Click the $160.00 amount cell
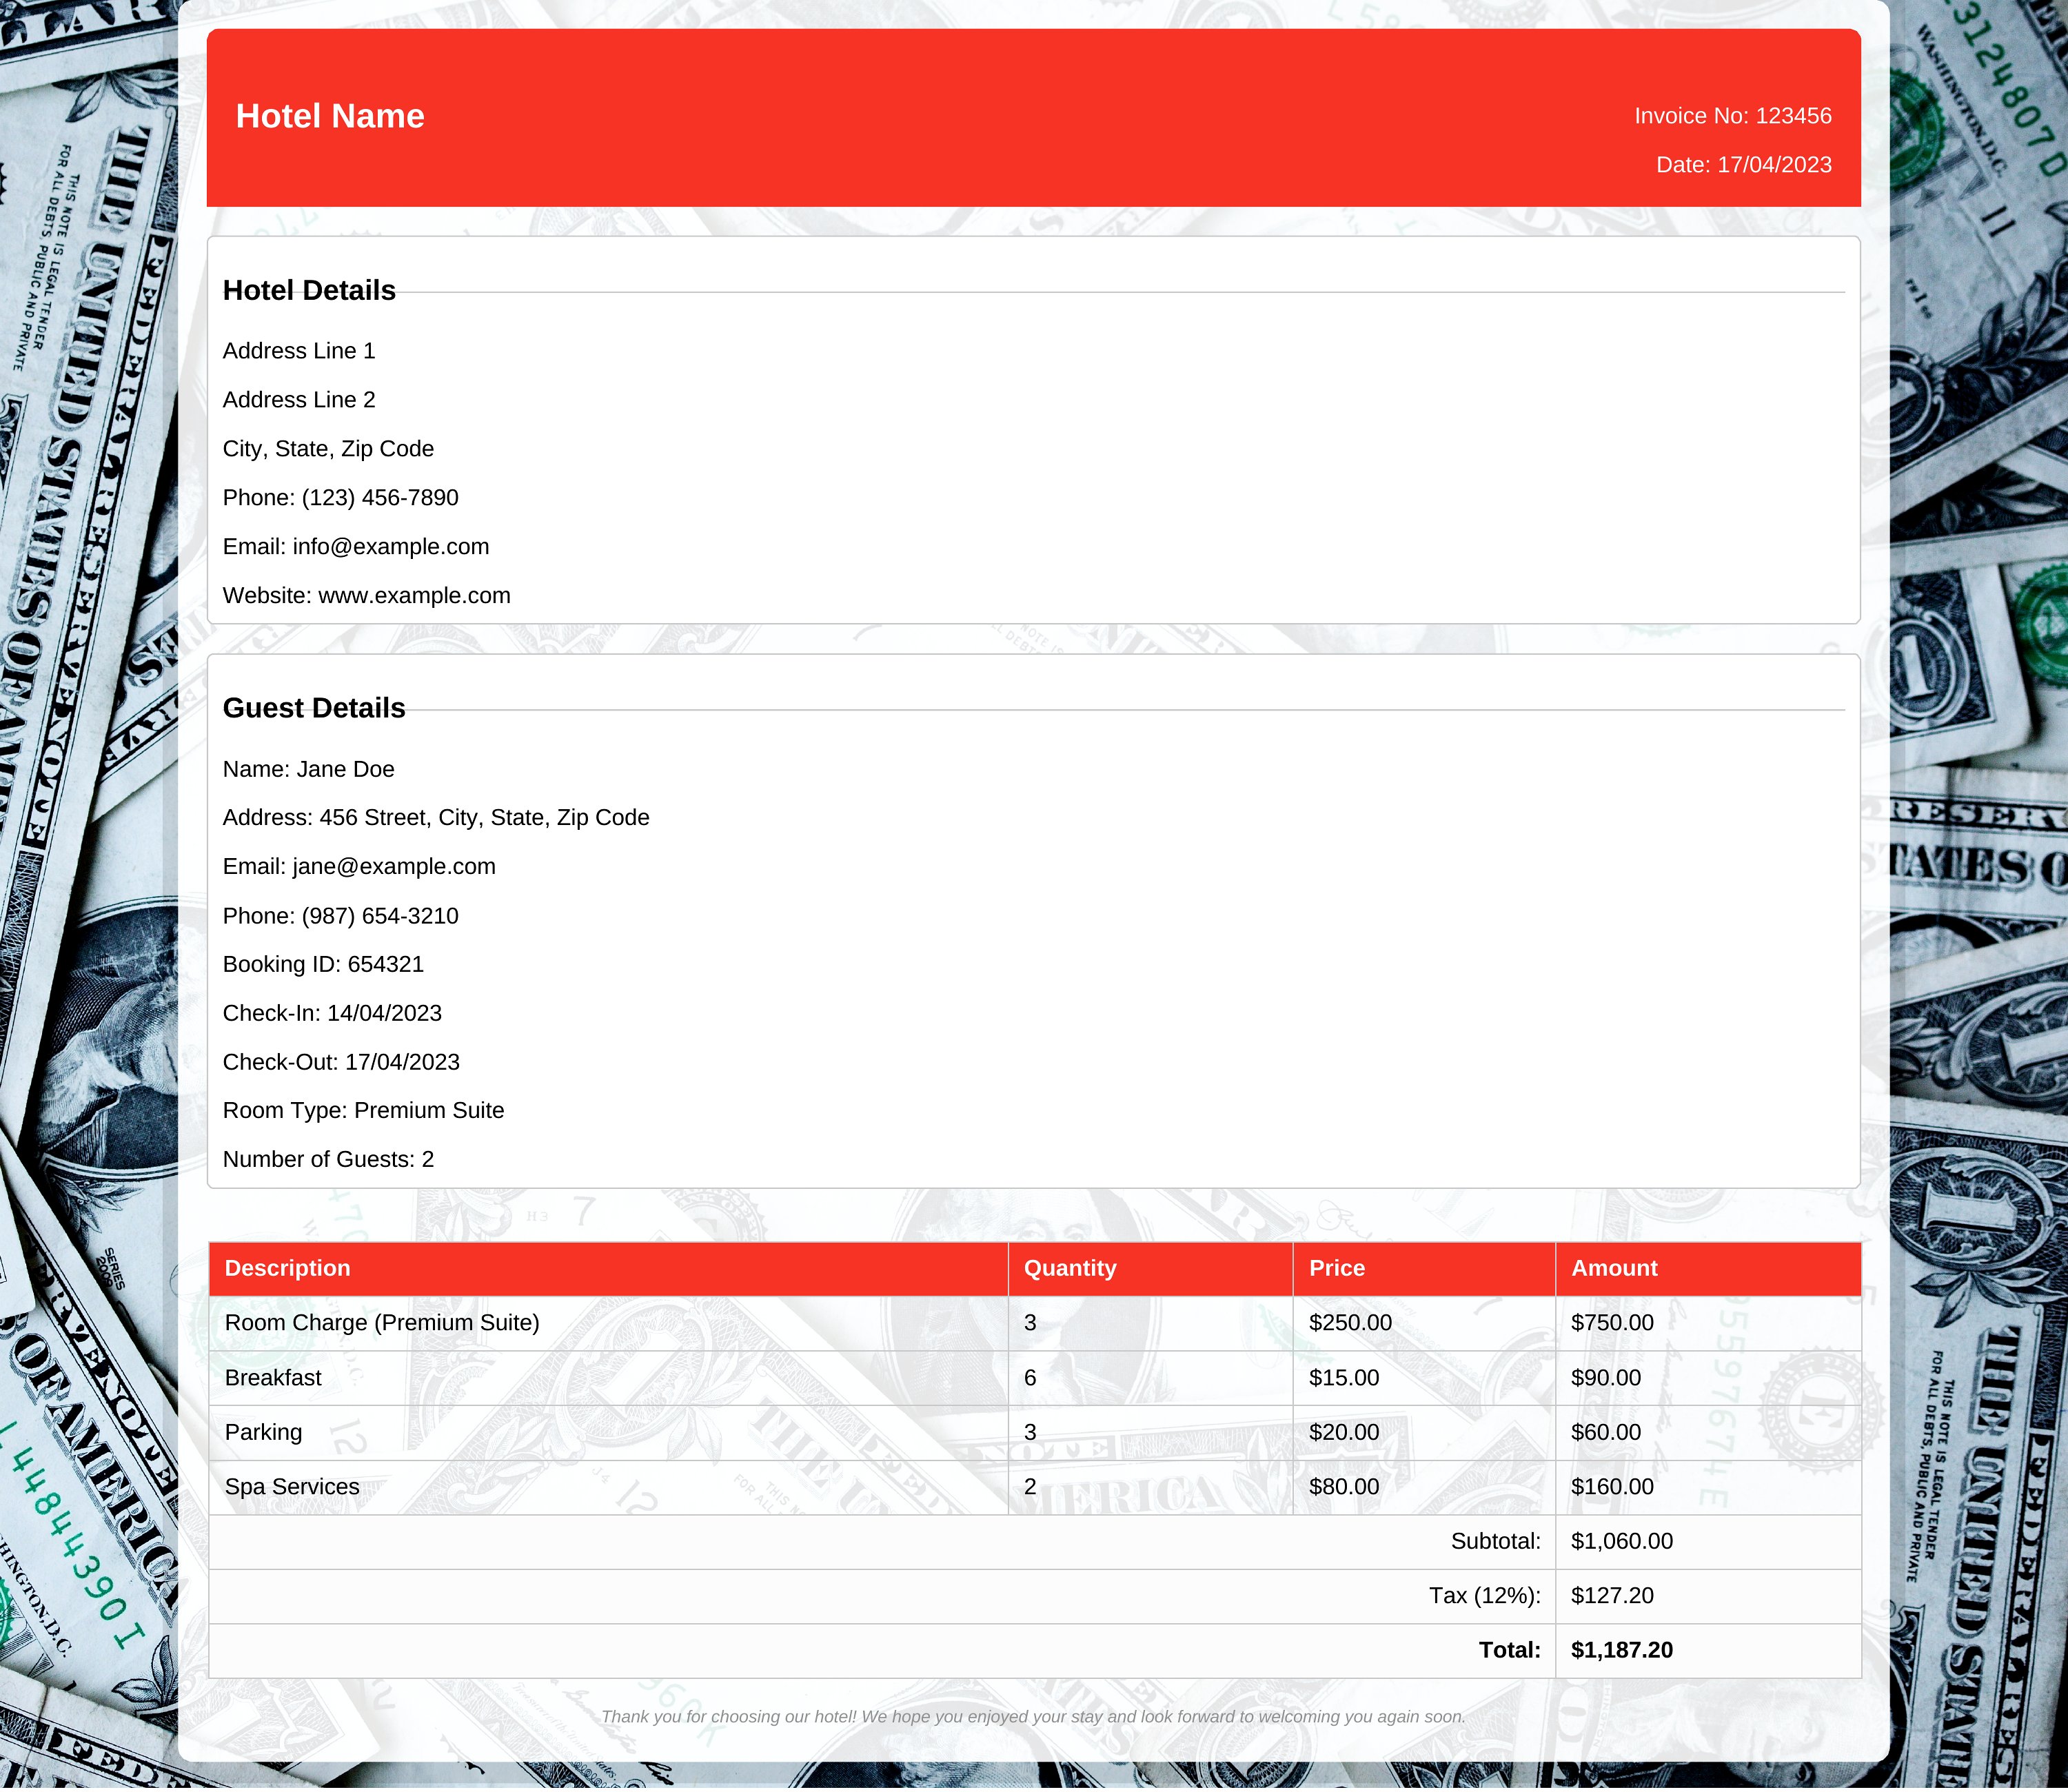The width and height of the screenshot is (2068, 1792). tap(1708, 1488)
